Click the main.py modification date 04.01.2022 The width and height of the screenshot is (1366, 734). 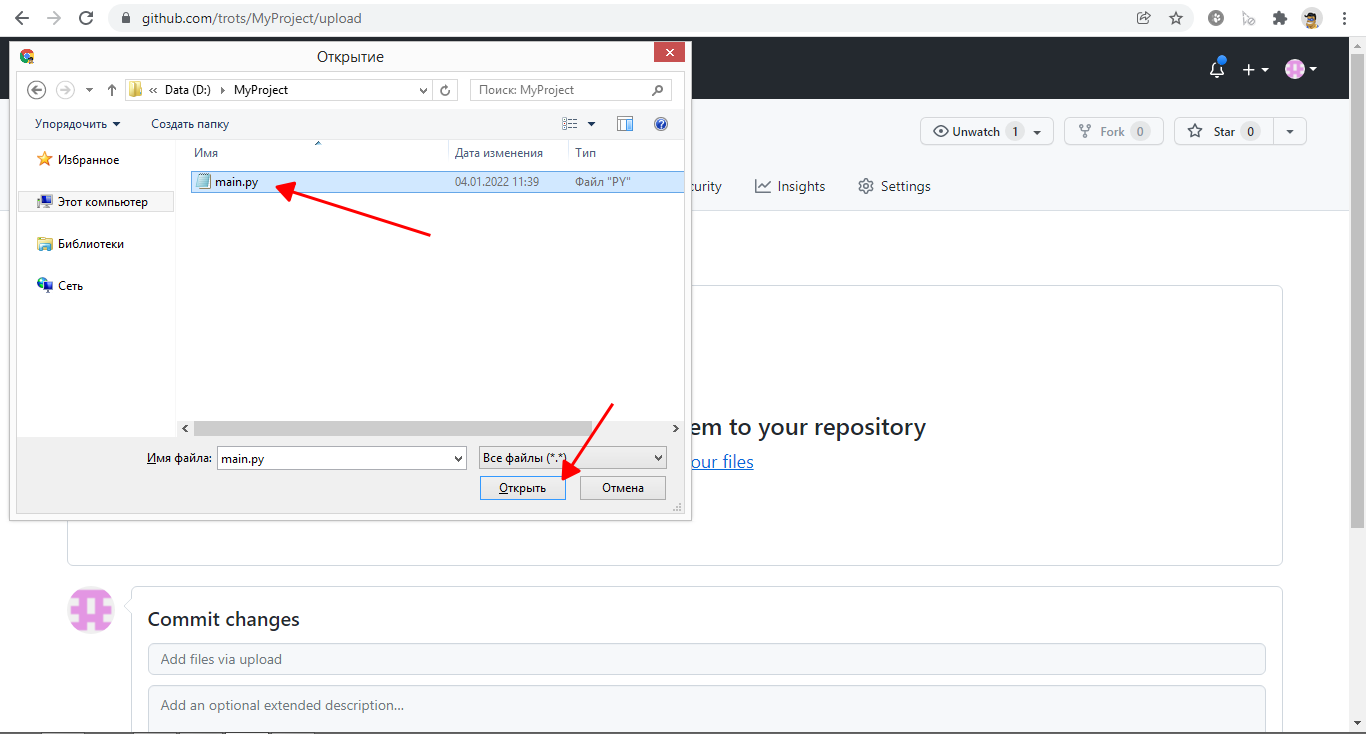[x=497, y=182]
